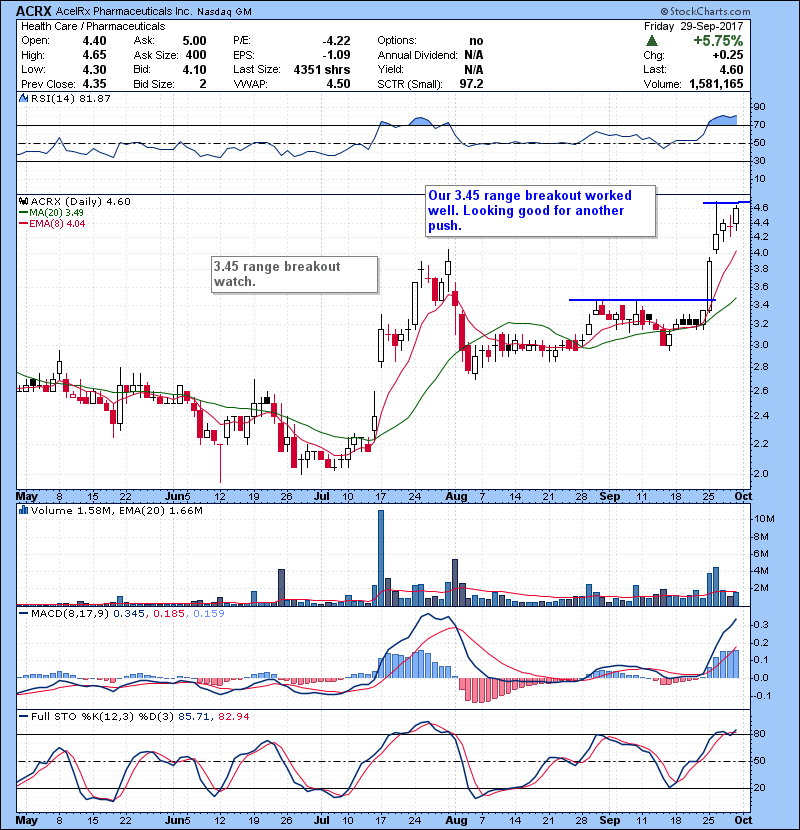The width and height of the screenshot is (800, 830).
Task: Click the EPS -1.09 value
Action: (x=337, y=55)
